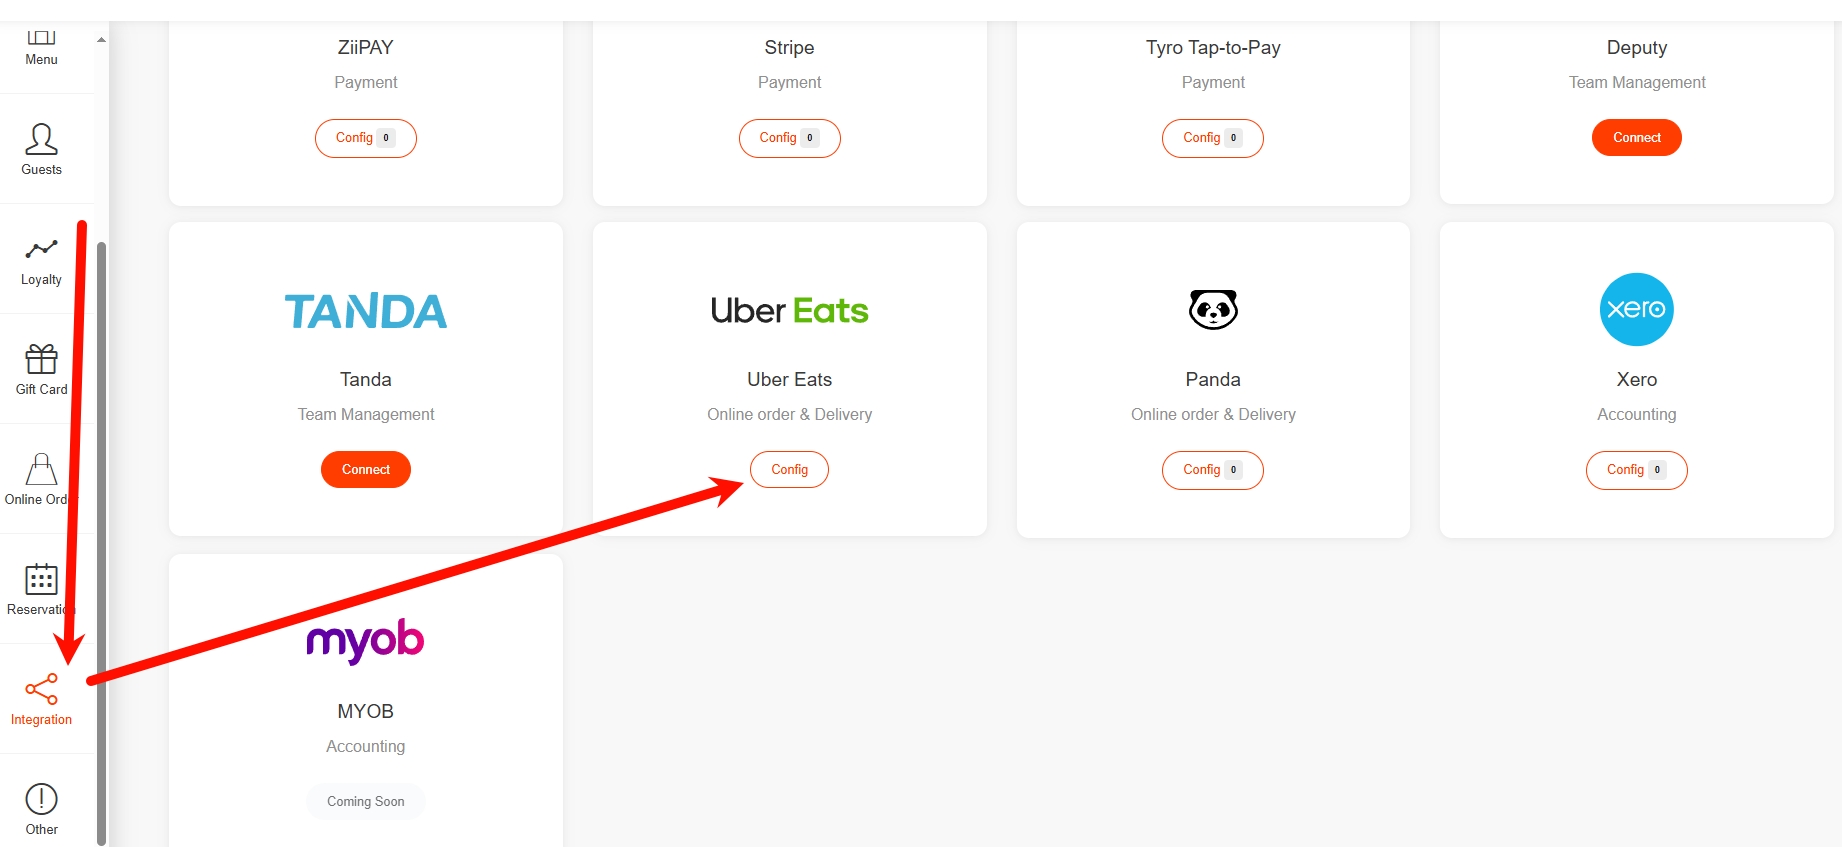The height and width of the screenshot is (847, 1842).
Task: Open the Menu sidebar item
Action: (x=41, y=48)
